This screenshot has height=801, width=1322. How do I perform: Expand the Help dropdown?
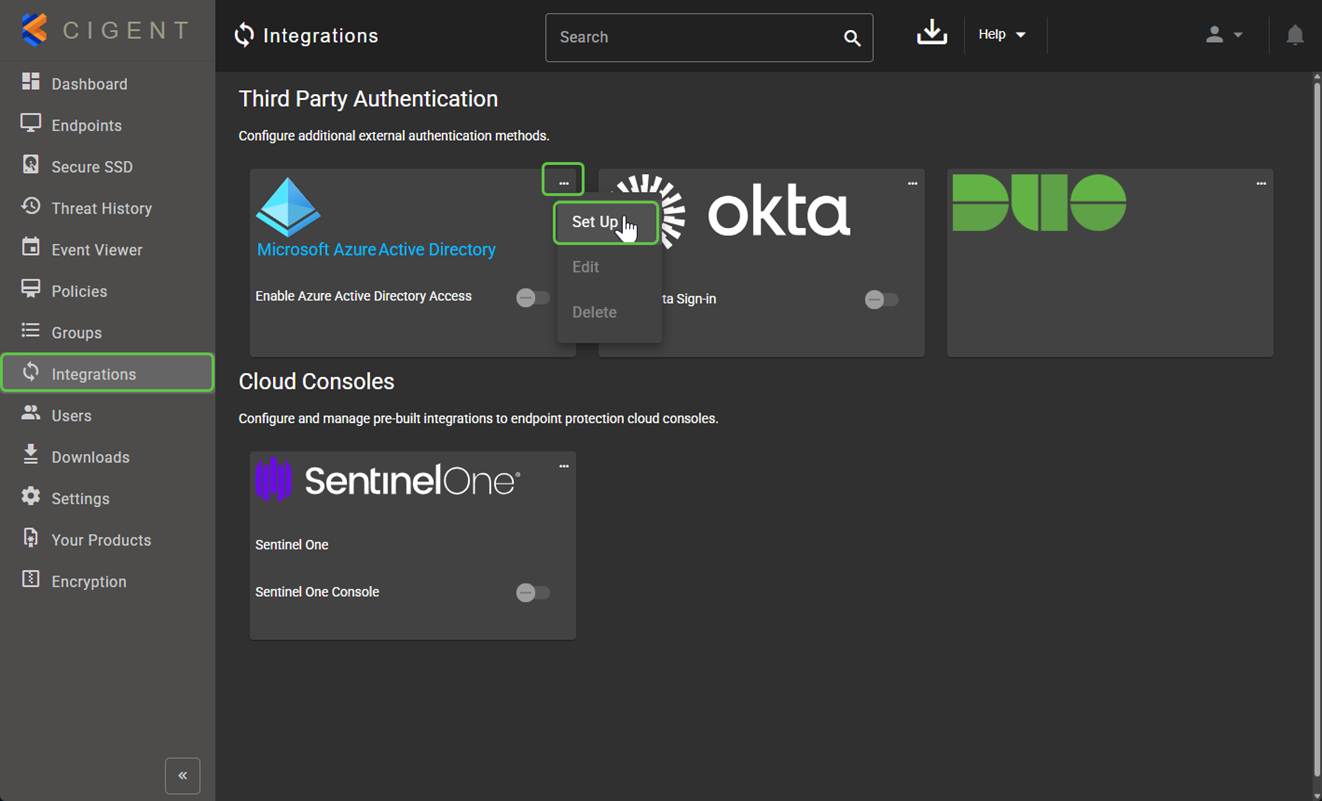pos(1002,35)
